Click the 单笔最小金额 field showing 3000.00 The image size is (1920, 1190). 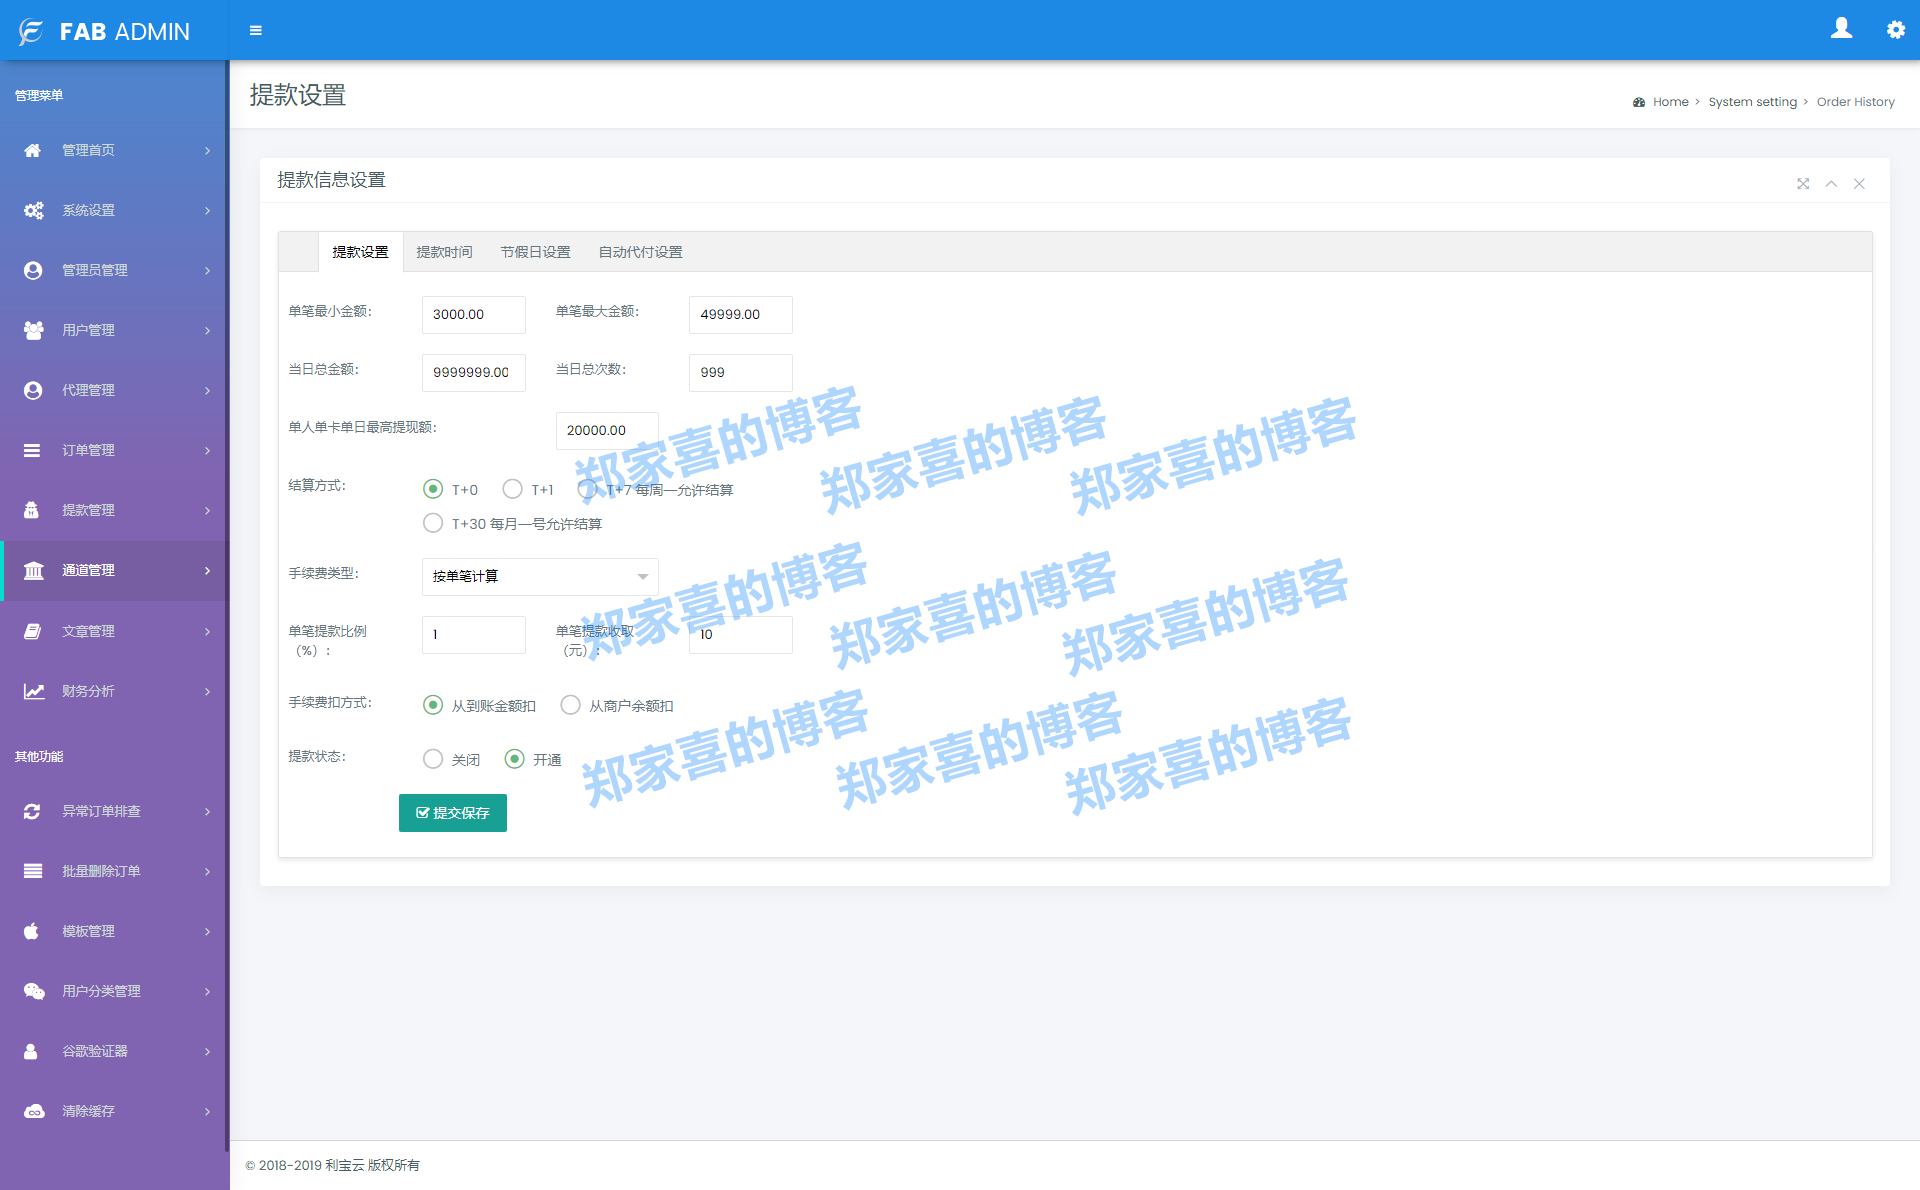474,315
